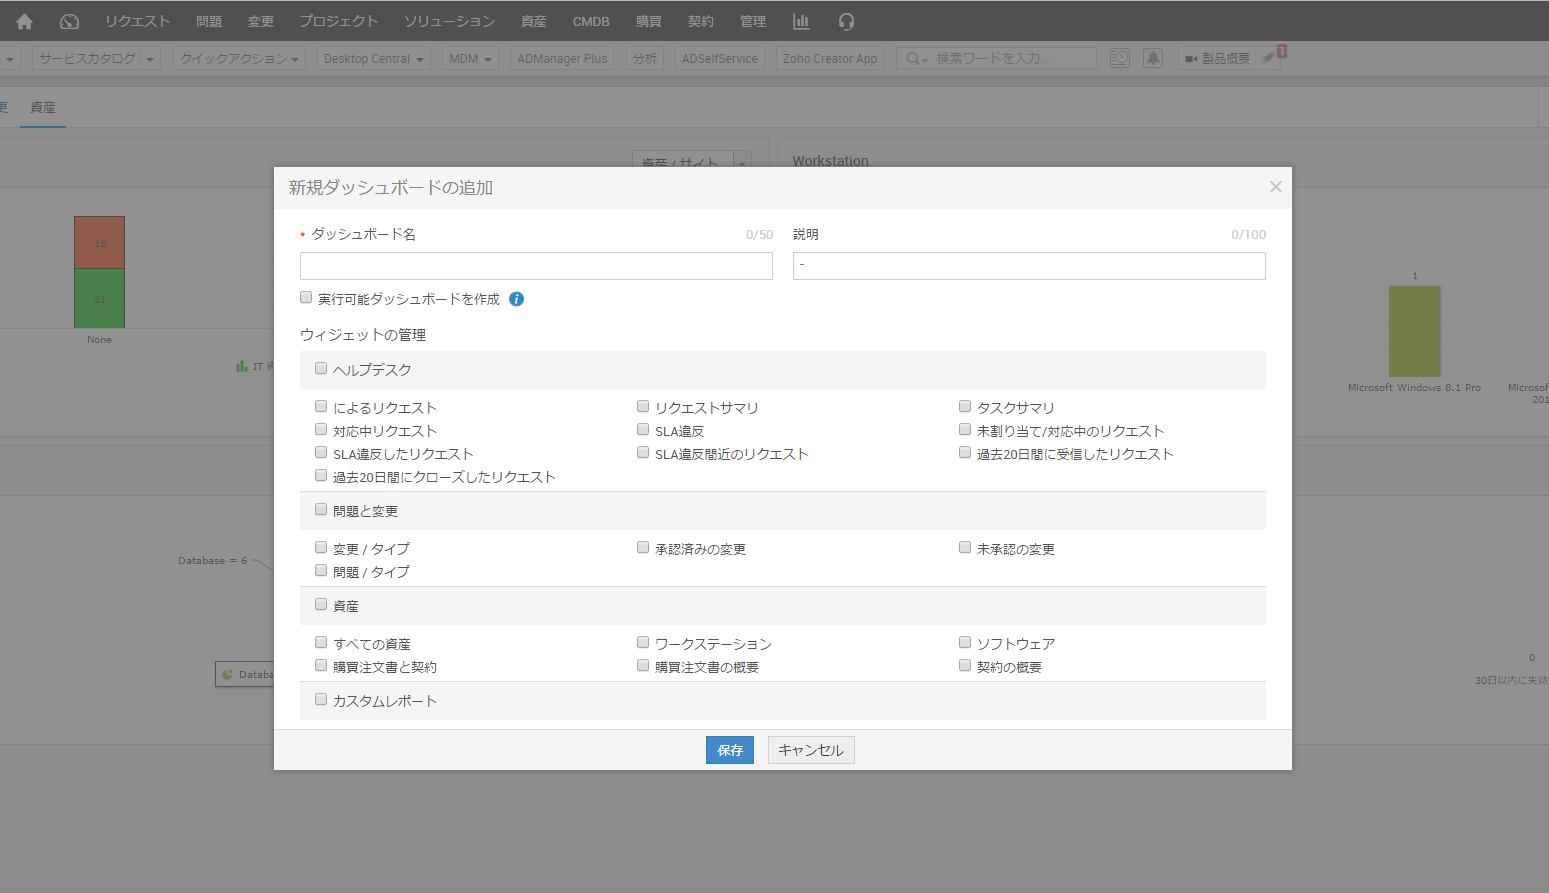Click the search magnifier icon

tap(912, 59)
